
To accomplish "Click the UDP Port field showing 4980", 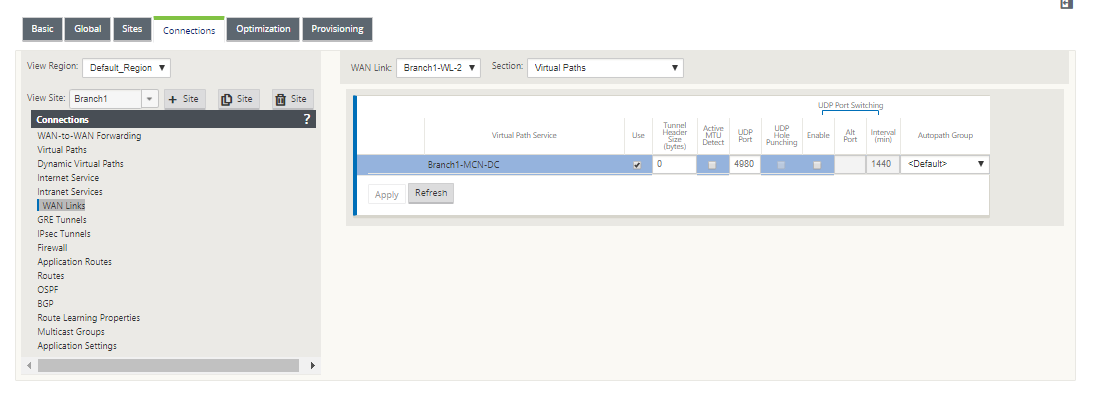I will tap(745, 165).
